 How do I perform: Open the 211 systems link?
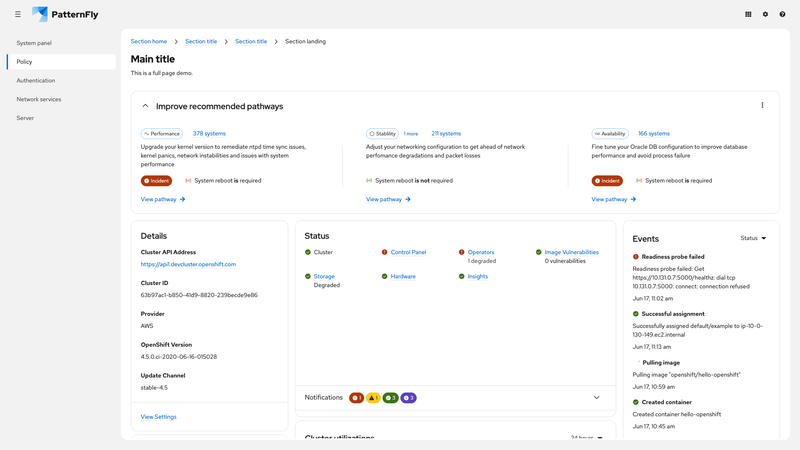446,134
